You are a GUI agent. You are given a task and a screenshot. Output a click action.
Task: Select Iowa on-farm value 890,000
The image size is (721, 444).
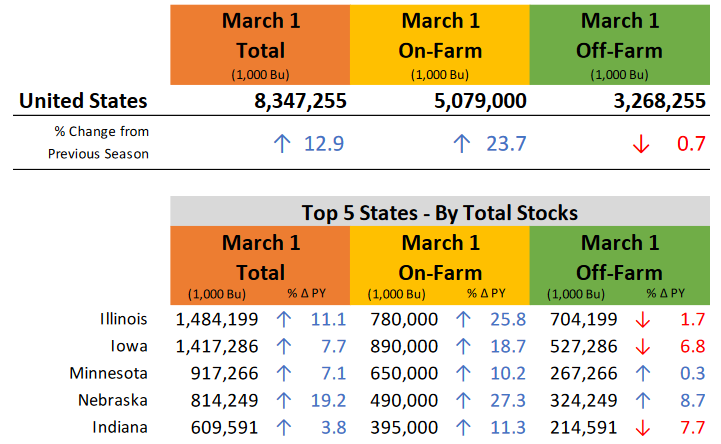click(x=404, y=347)
